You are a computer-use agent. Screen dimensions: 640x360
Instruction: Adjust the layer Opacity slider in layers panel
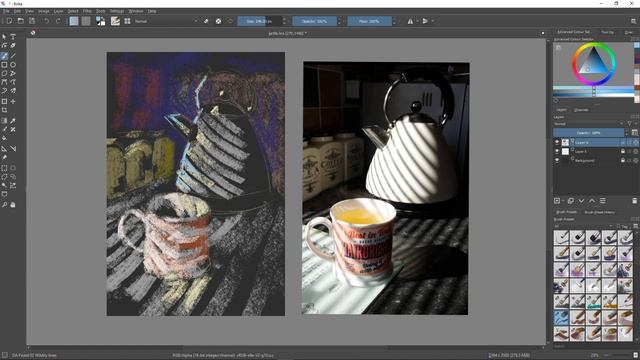589,133
